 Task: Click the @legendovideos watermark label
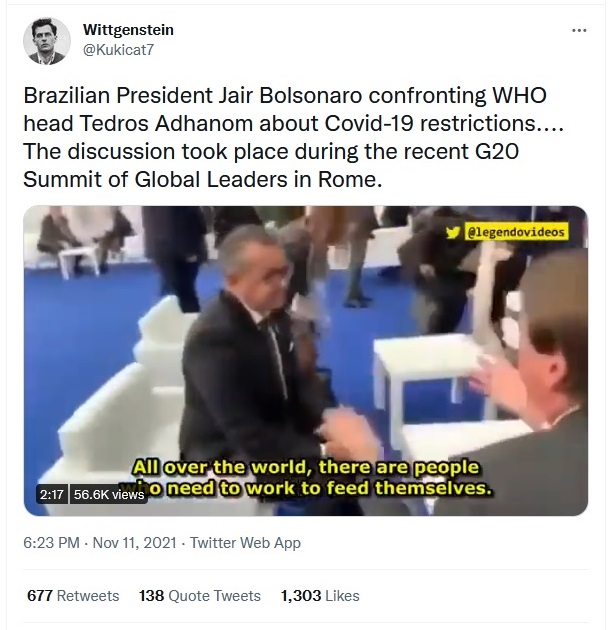coord(516,232)
